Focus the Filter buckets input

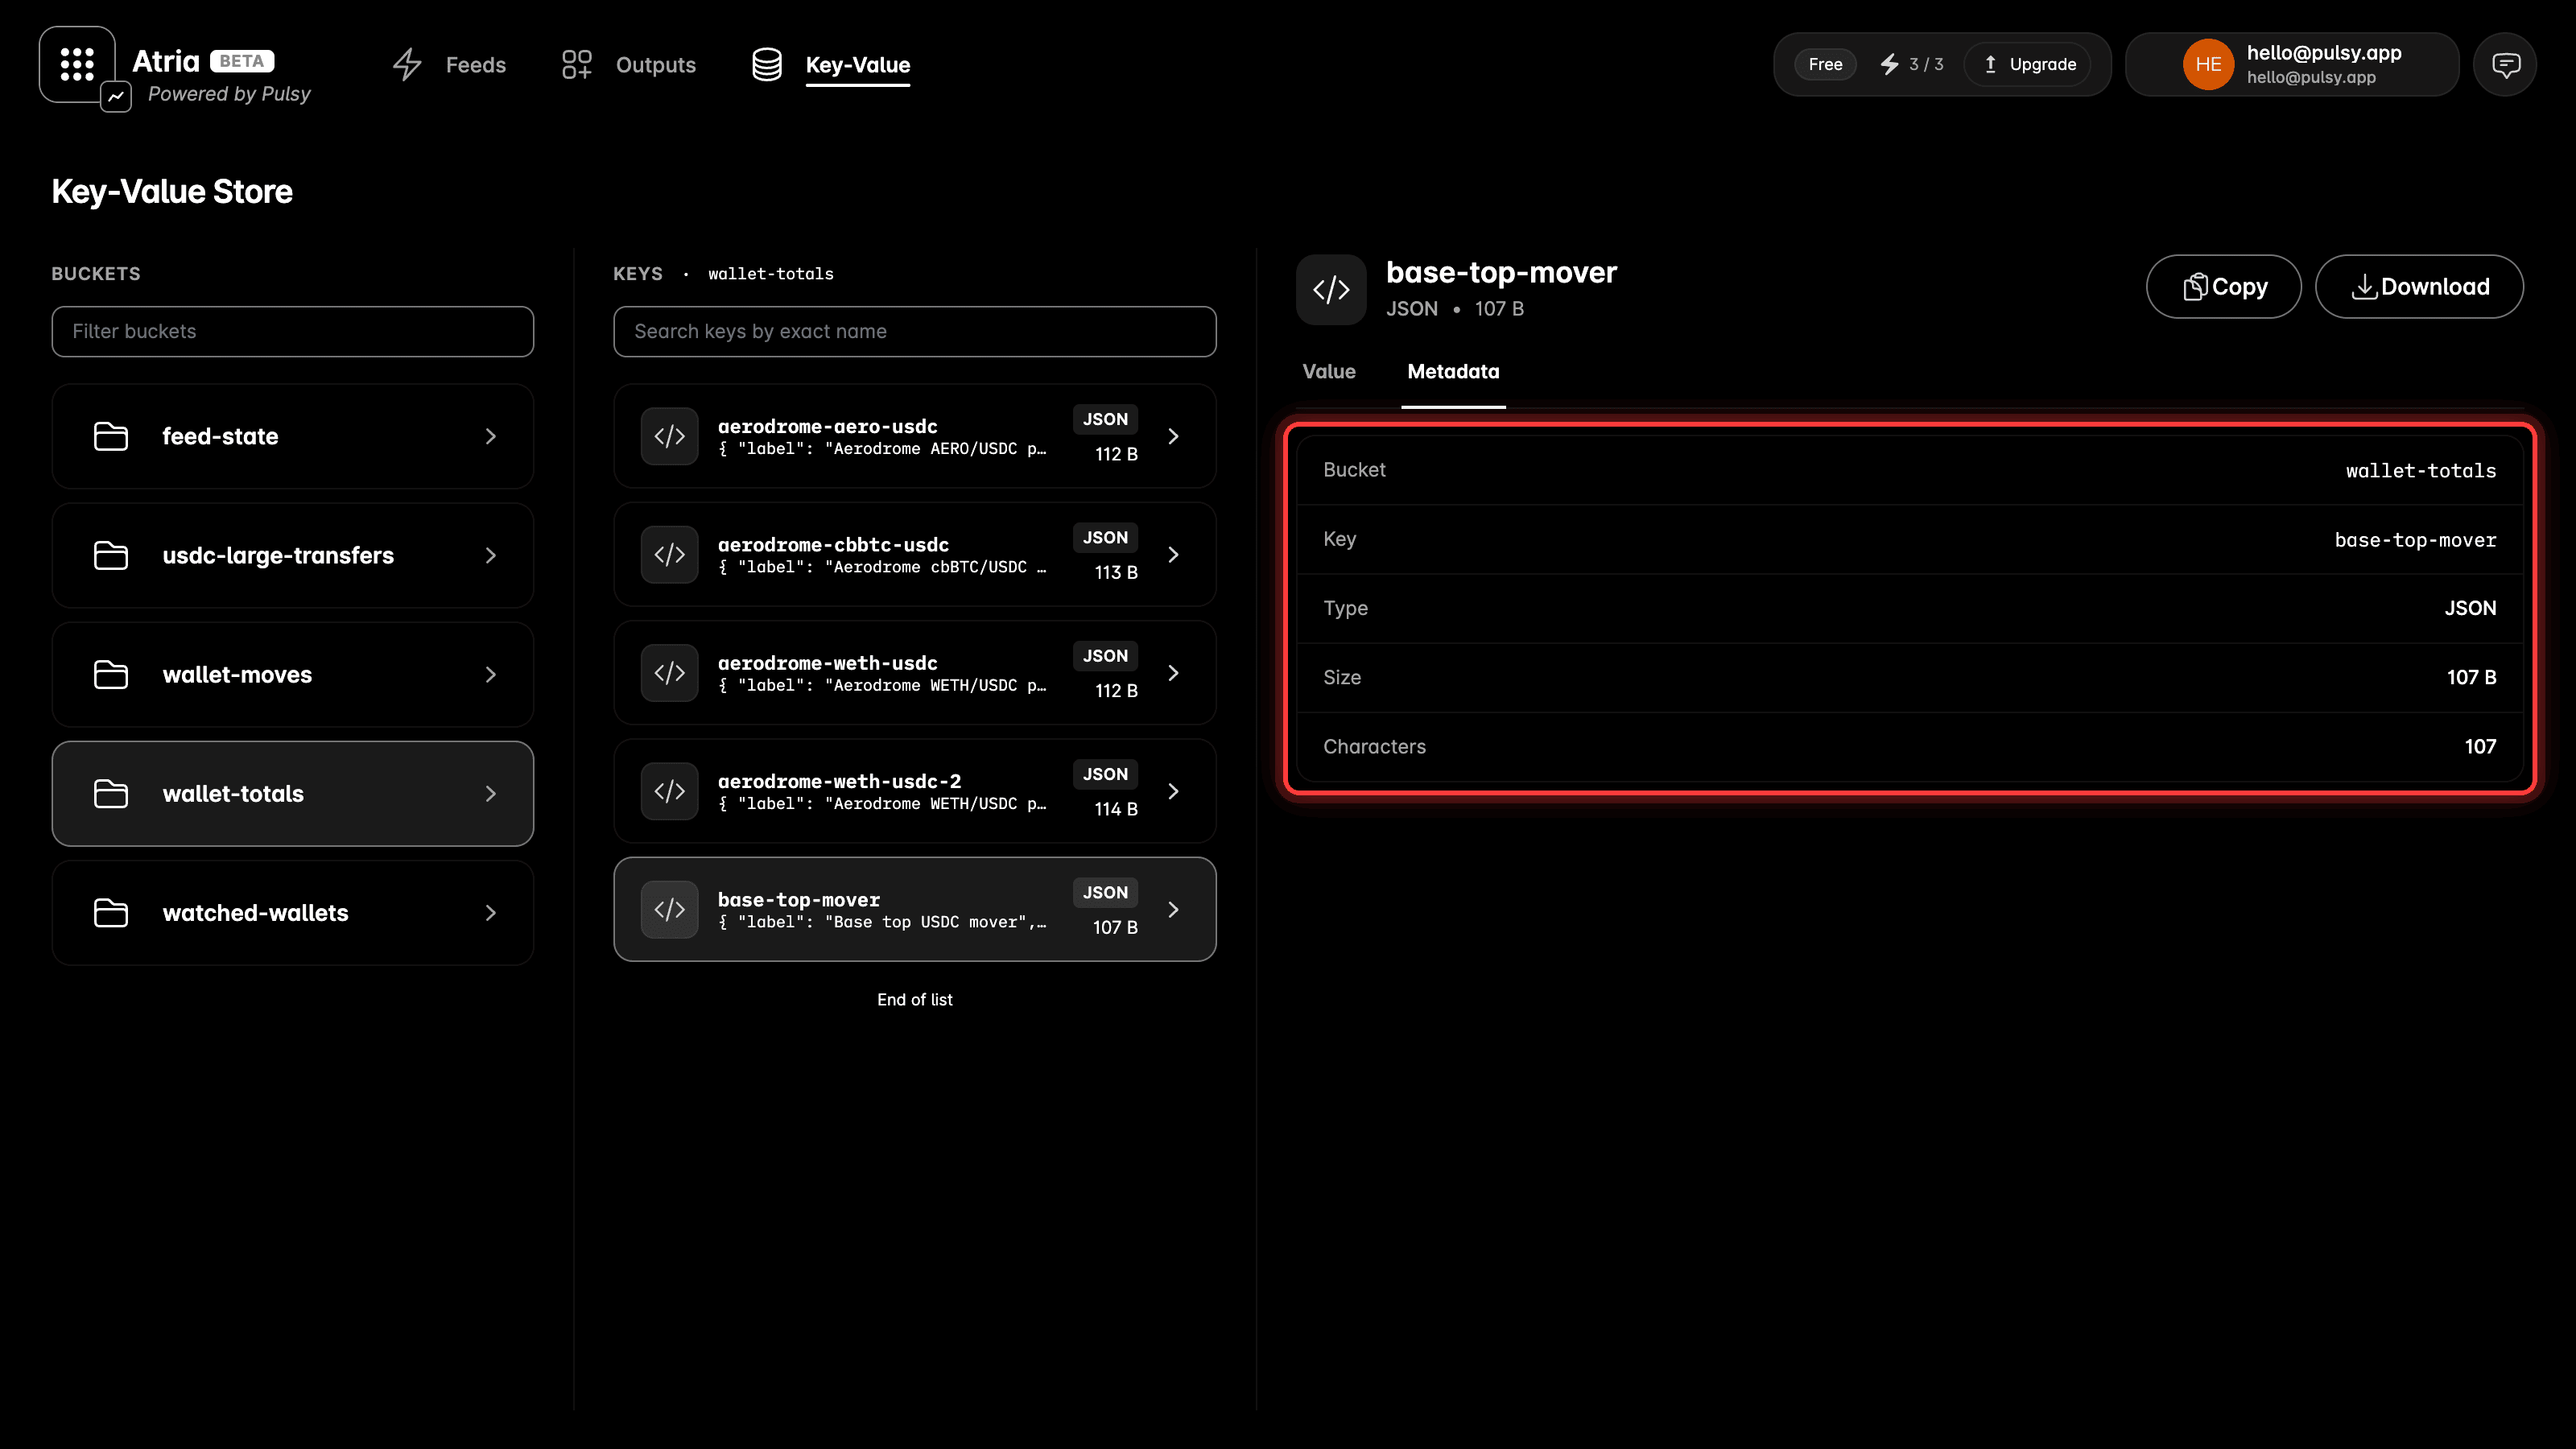coord(293,331)
